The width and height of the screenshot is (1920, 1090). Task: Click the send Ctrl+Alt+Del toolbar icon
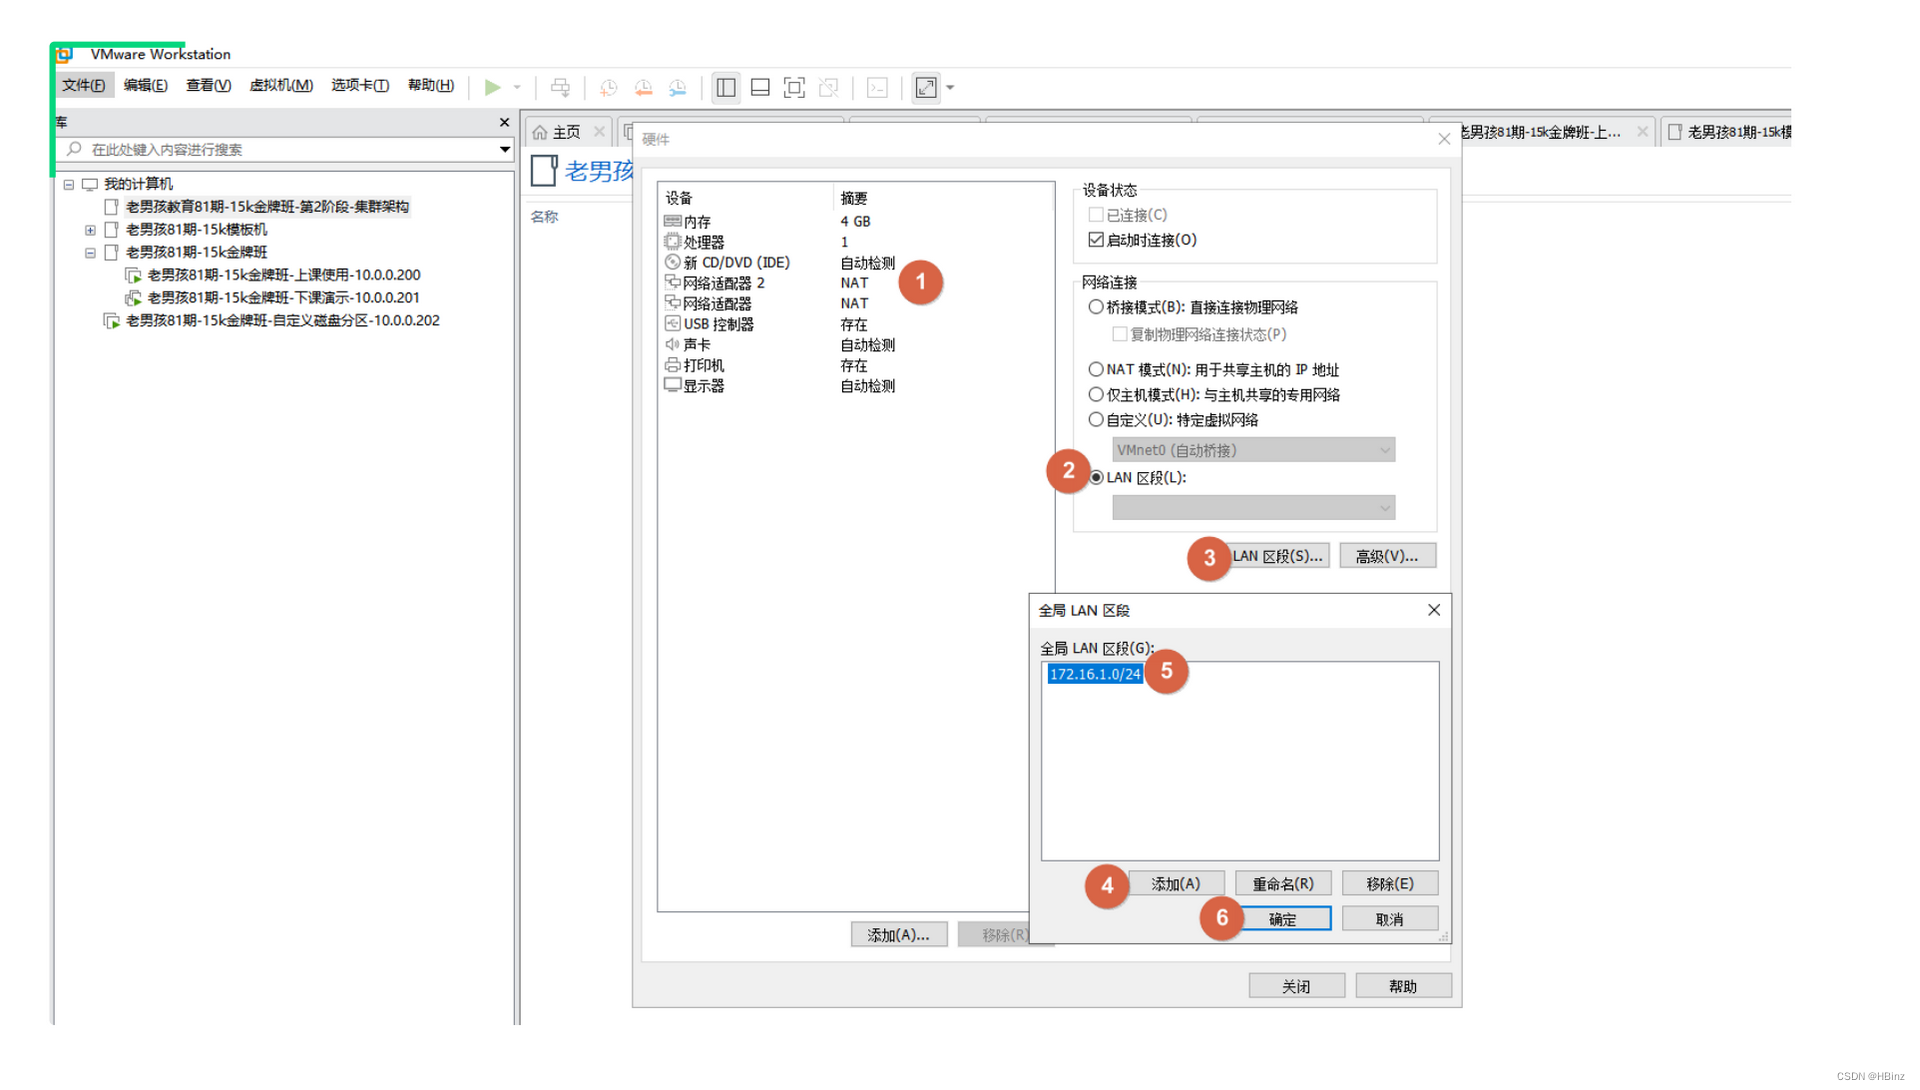click(x=560, y=87)
